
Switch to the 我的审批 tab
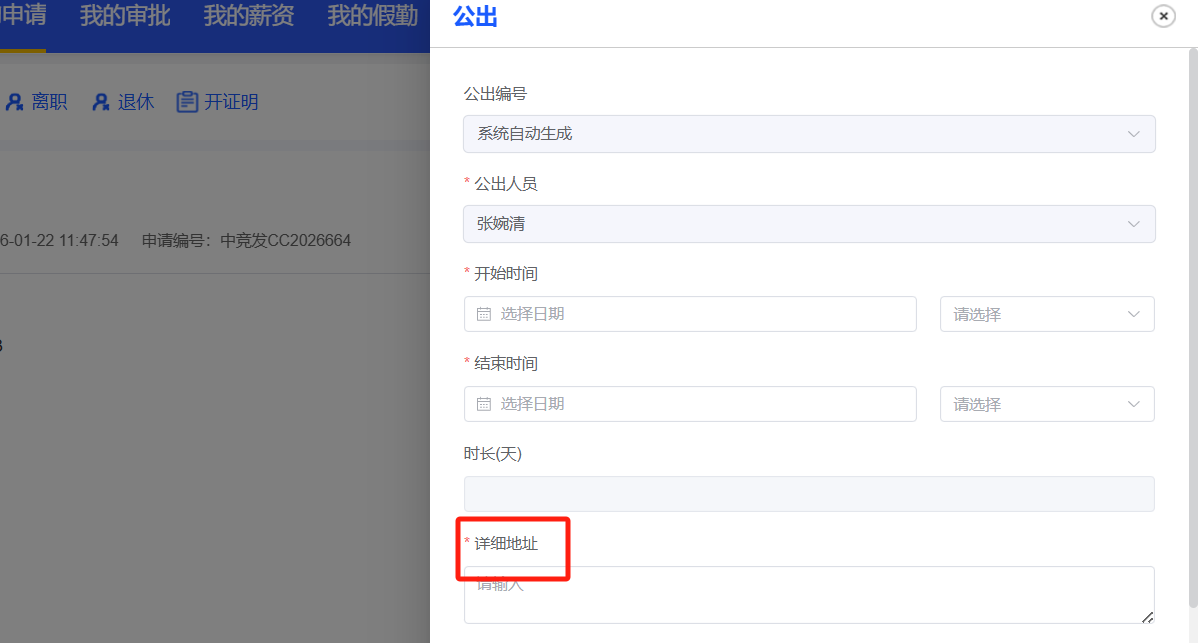pos(125,15)
